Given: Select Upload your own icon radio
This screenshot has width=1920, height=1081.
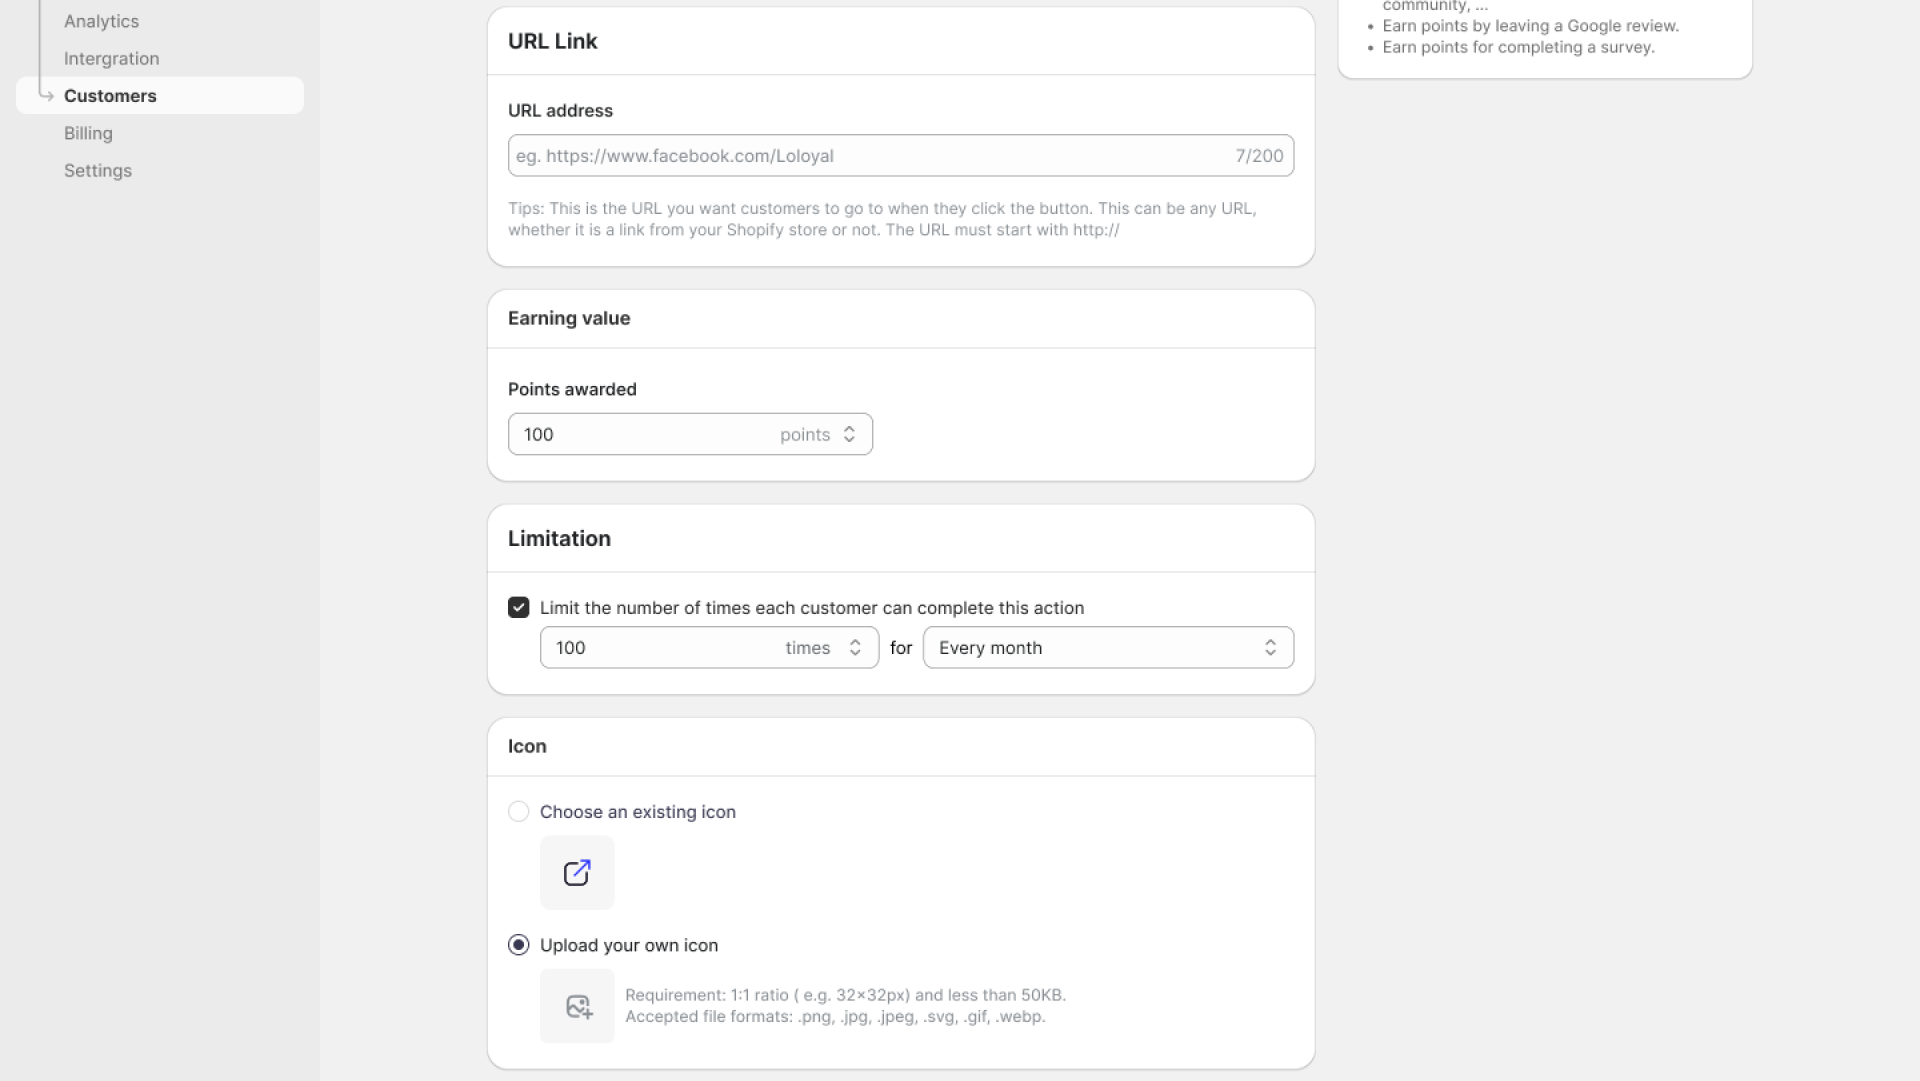Looking at the screenshot, I should coord(518,944).
